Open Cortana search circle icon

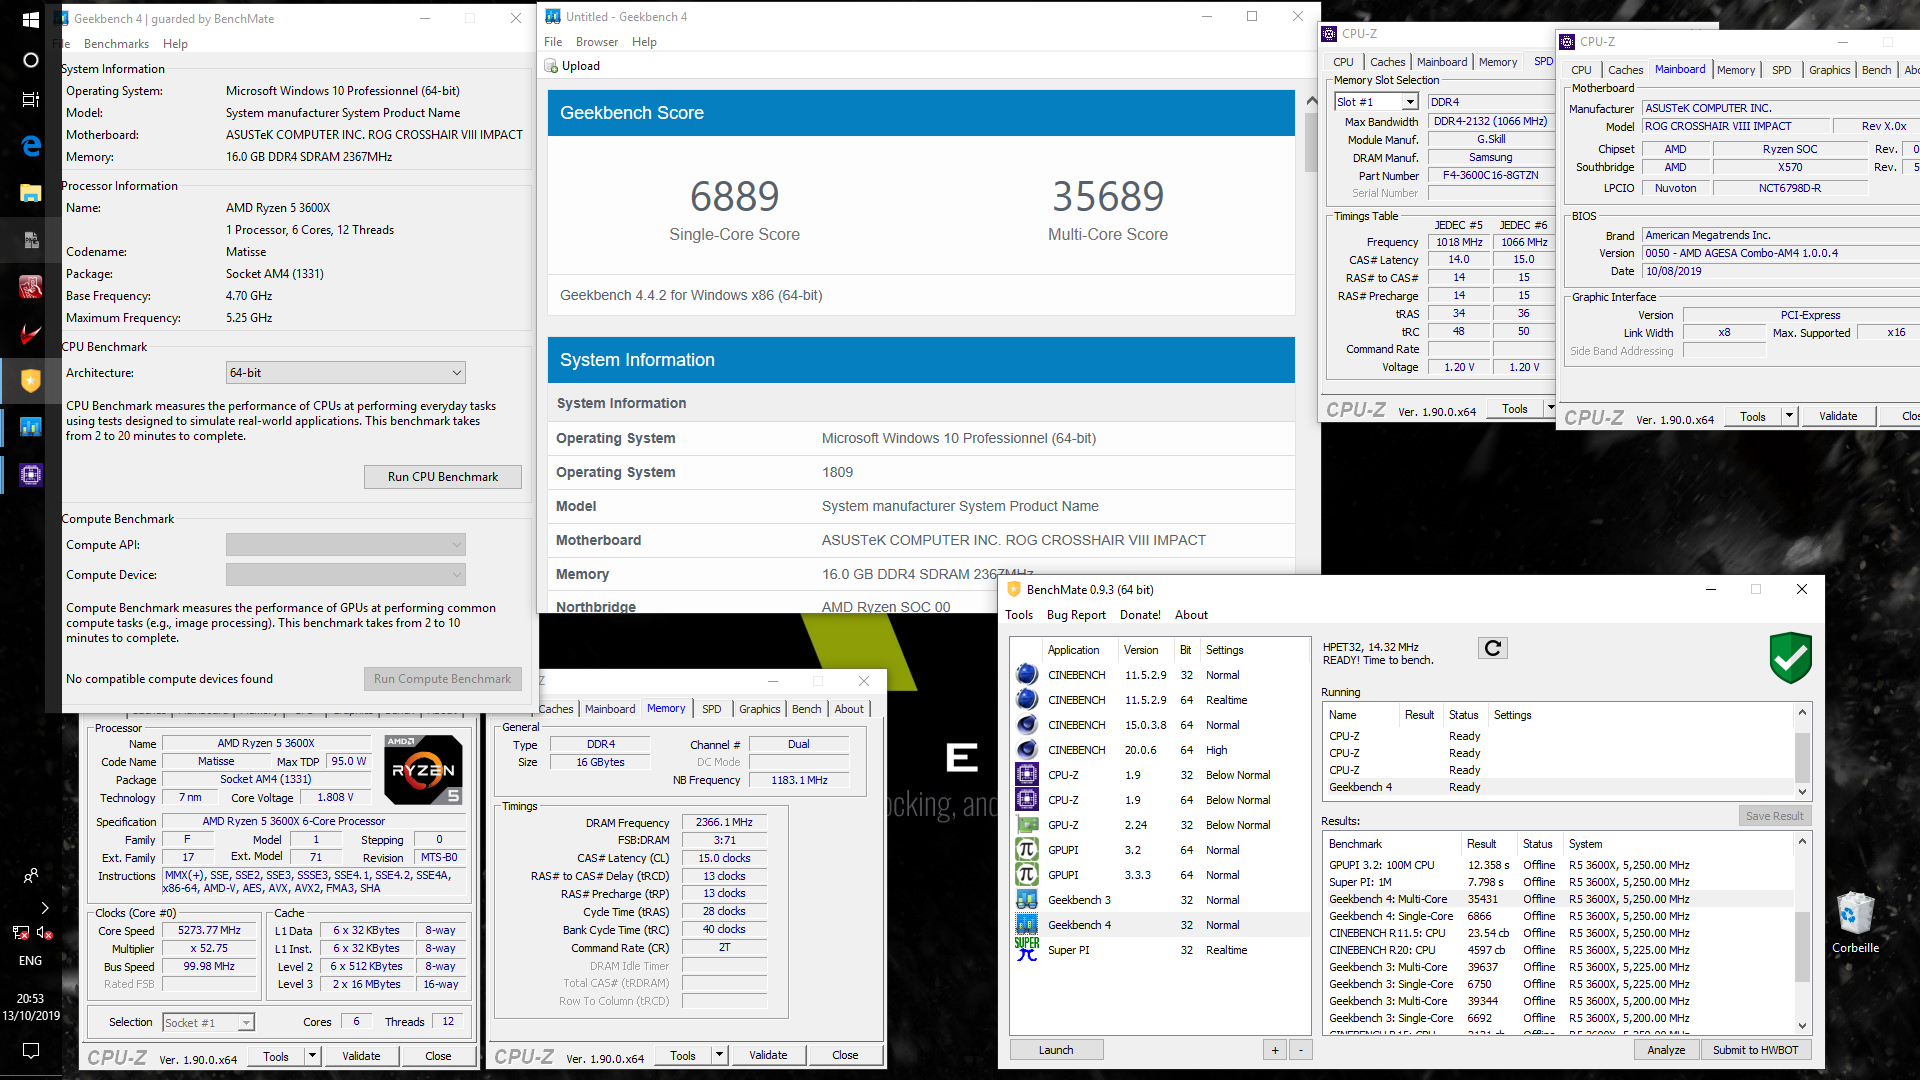30,60
